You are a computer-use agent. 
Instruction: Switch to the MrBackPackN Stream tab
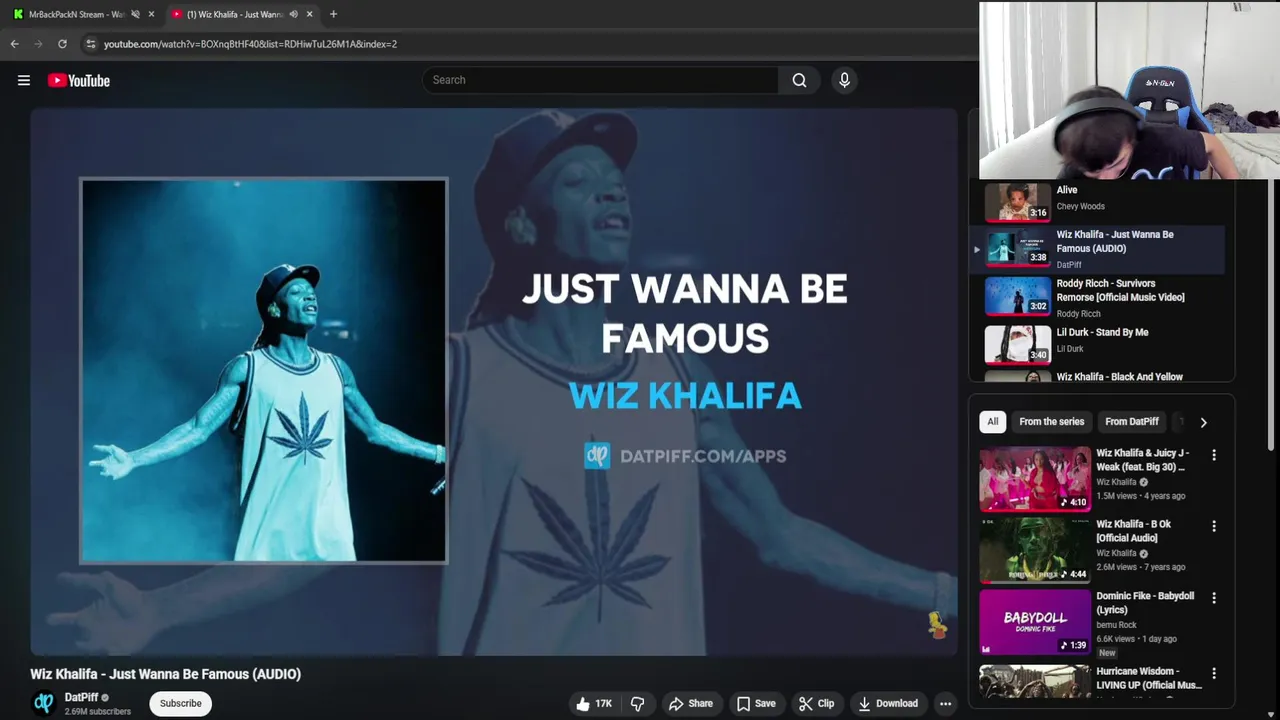[x=75, y=14]
